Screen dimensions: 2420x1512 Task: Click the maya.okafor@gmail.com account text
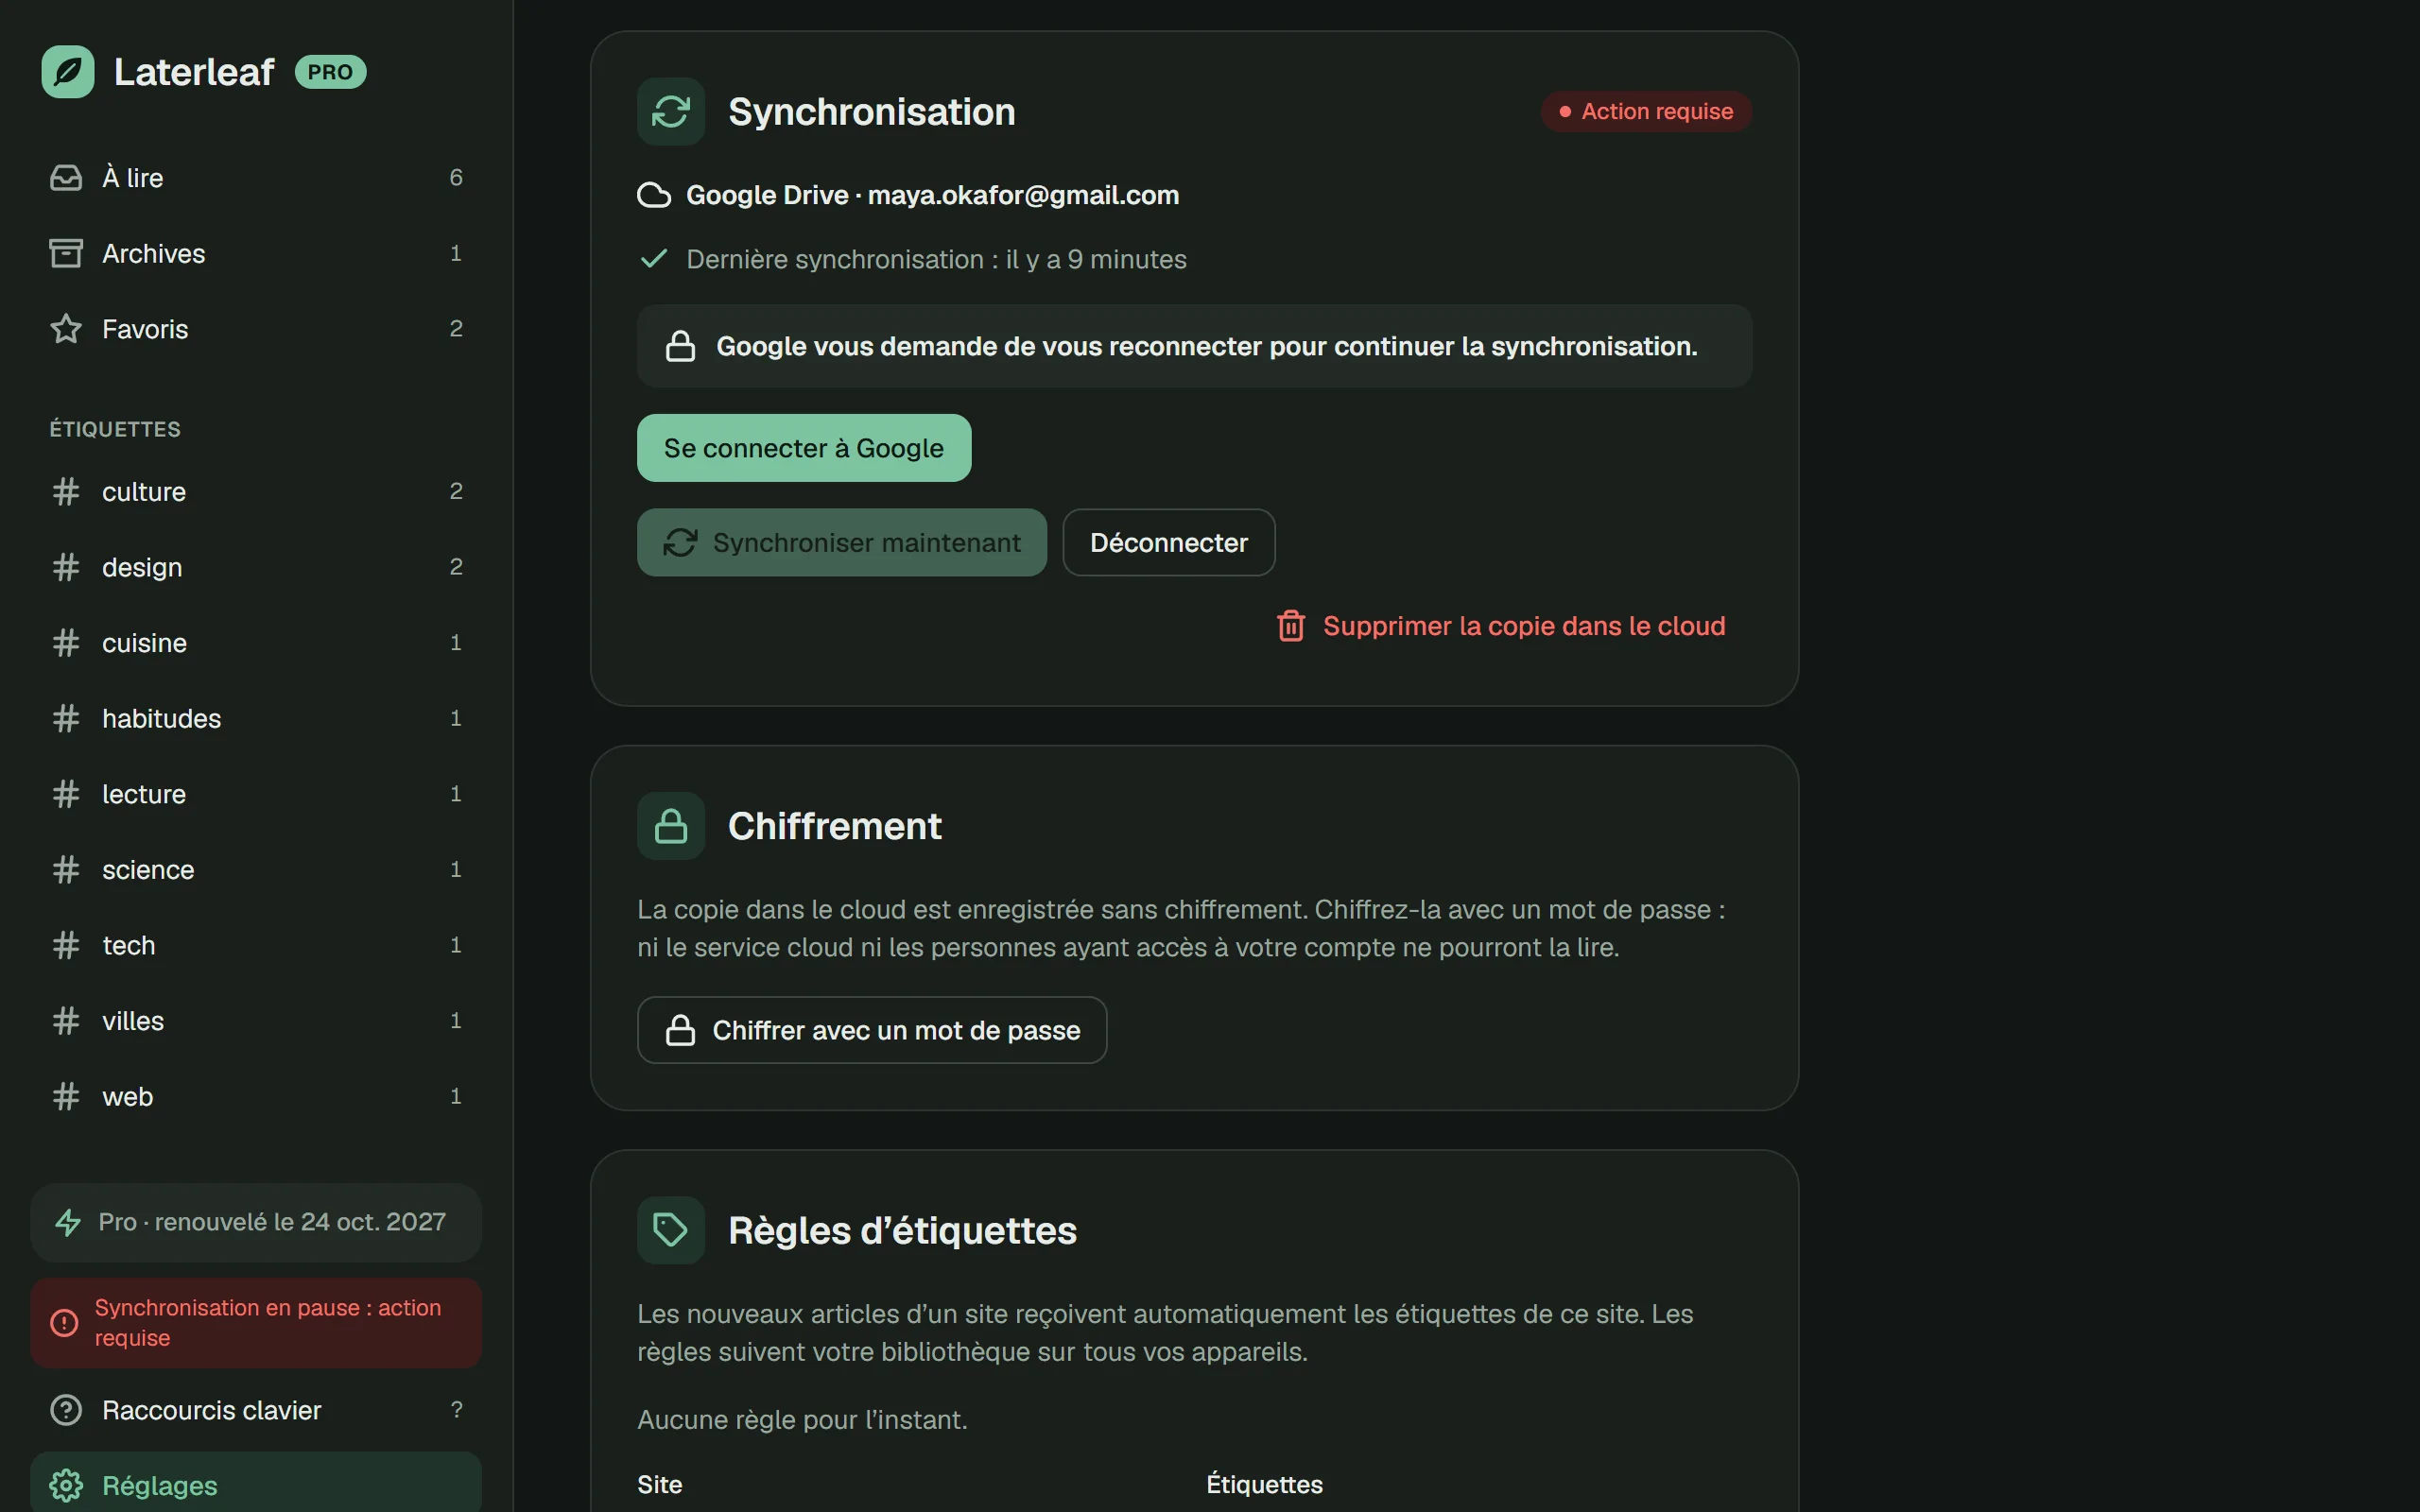pyautogui.click(x=1023, y=195)
